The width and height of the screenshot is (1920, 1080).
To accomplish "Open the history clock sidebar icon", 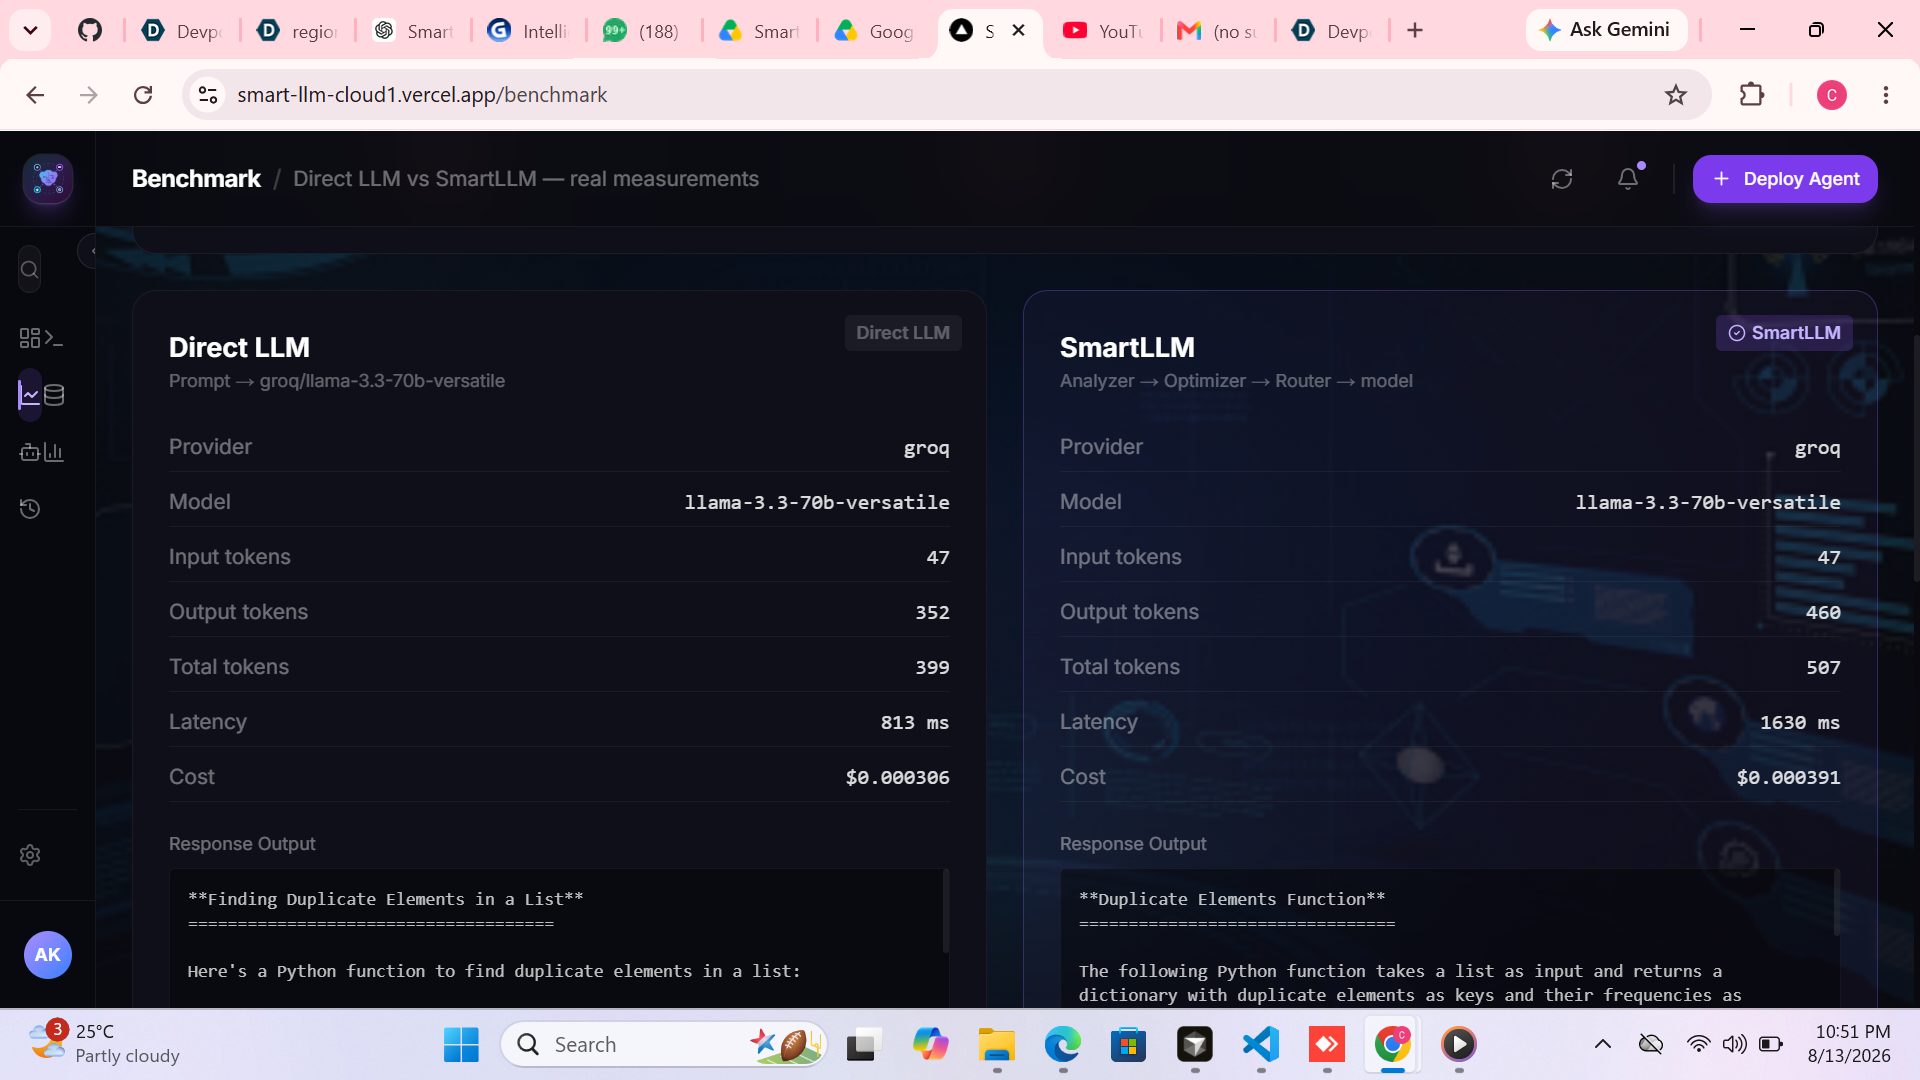I will pos(30,509).
